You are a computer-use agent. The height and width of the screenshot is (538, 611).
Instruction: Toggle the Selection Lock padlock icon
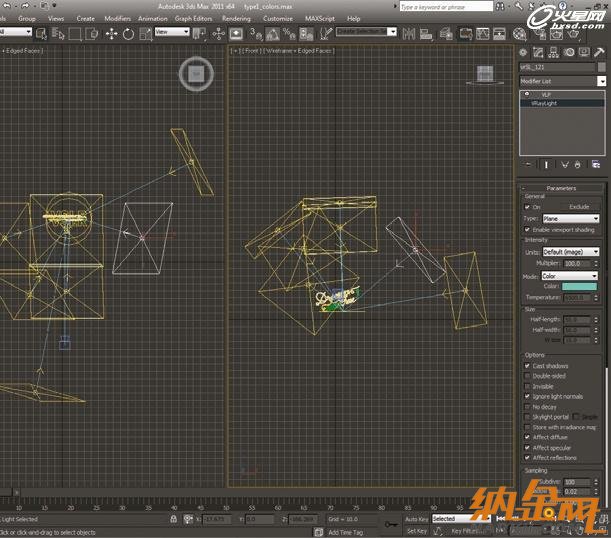point(173,519)
